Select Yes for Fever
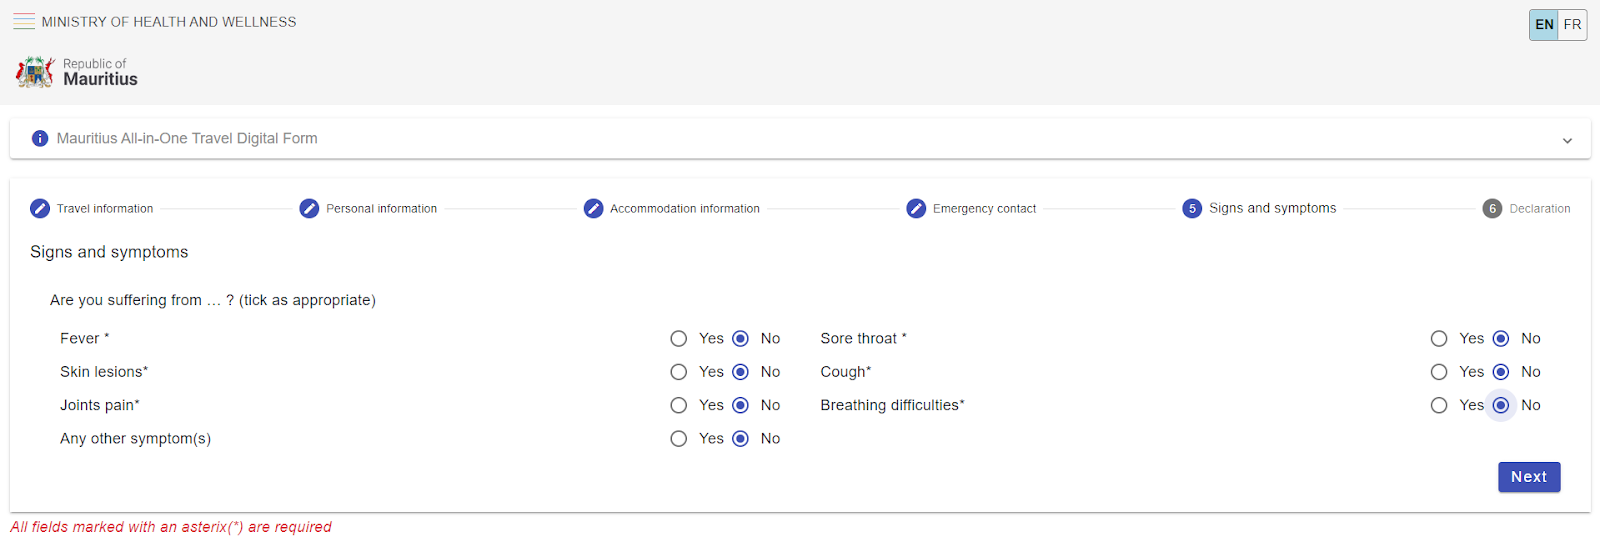 pyautogui.click(x=679, y=338)
